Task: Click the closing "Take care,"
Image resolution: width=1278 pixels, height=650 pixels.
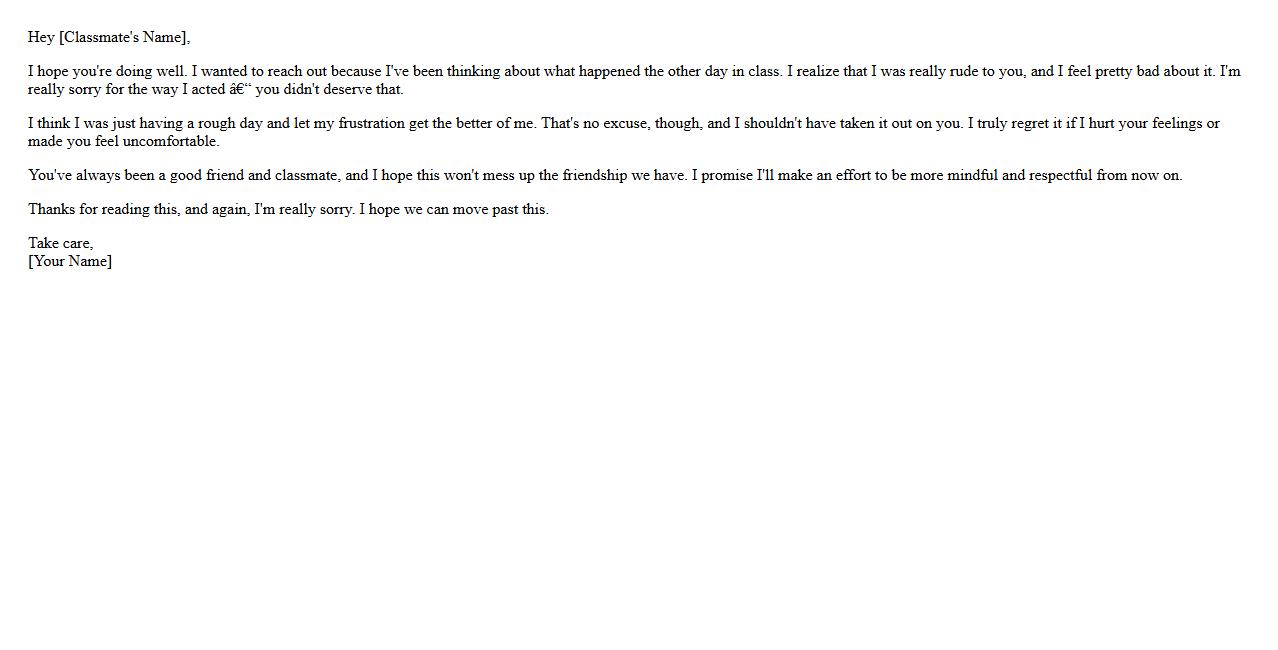Action: tap(60, 244)
